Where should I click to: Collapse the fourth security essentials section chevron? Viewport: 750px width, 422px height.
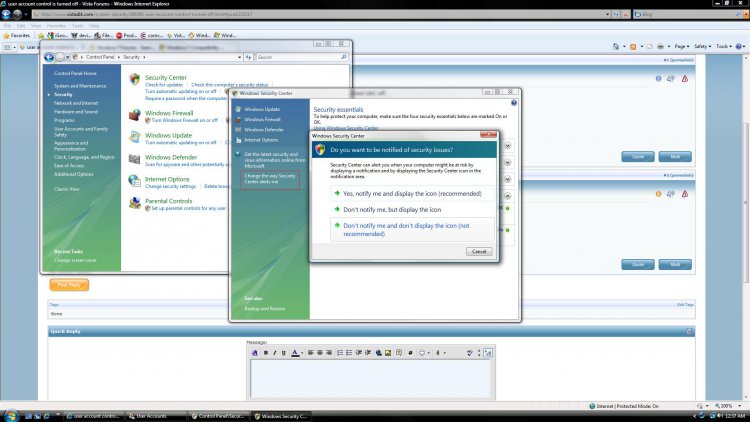507,196
